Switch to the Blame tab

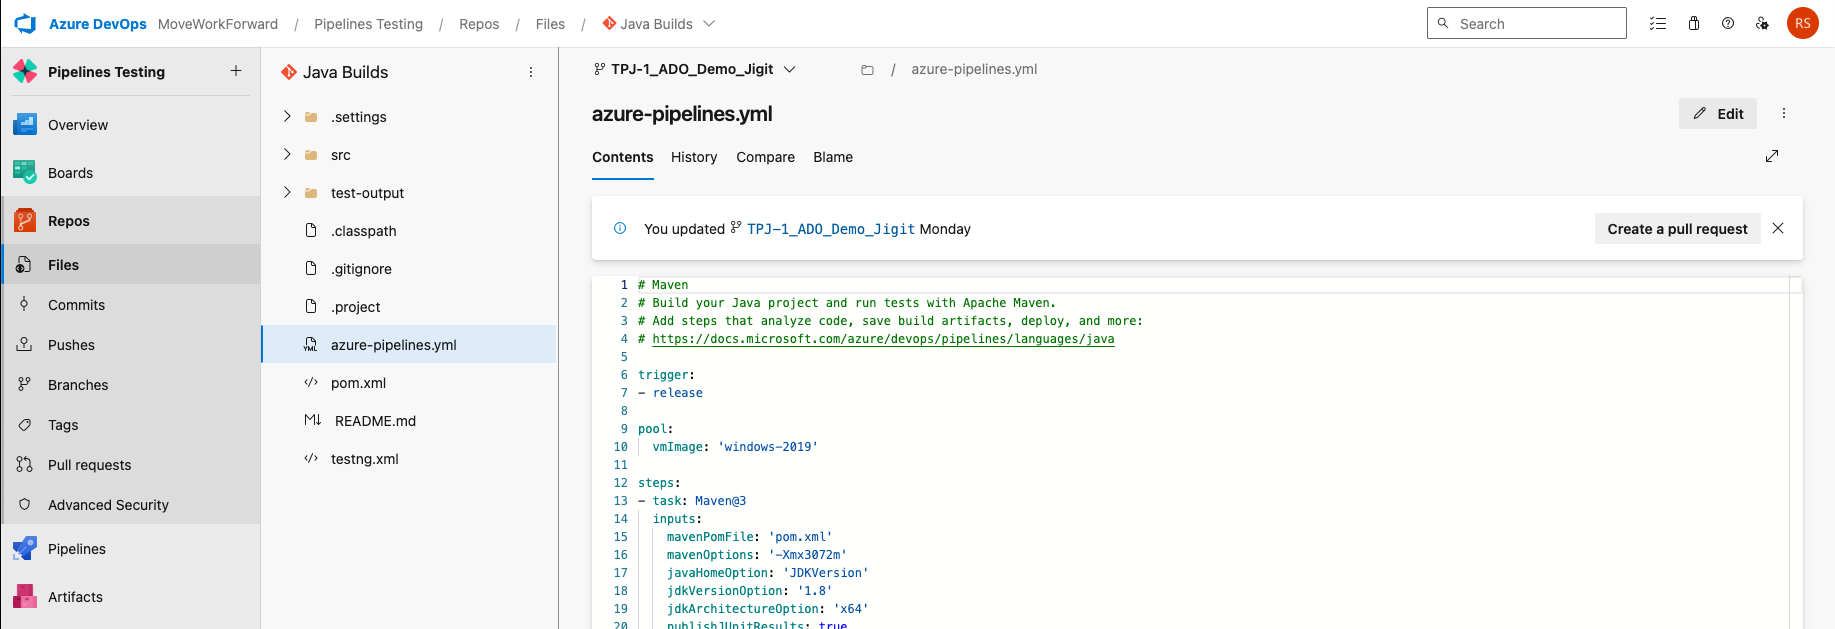[x=832, y=157]
